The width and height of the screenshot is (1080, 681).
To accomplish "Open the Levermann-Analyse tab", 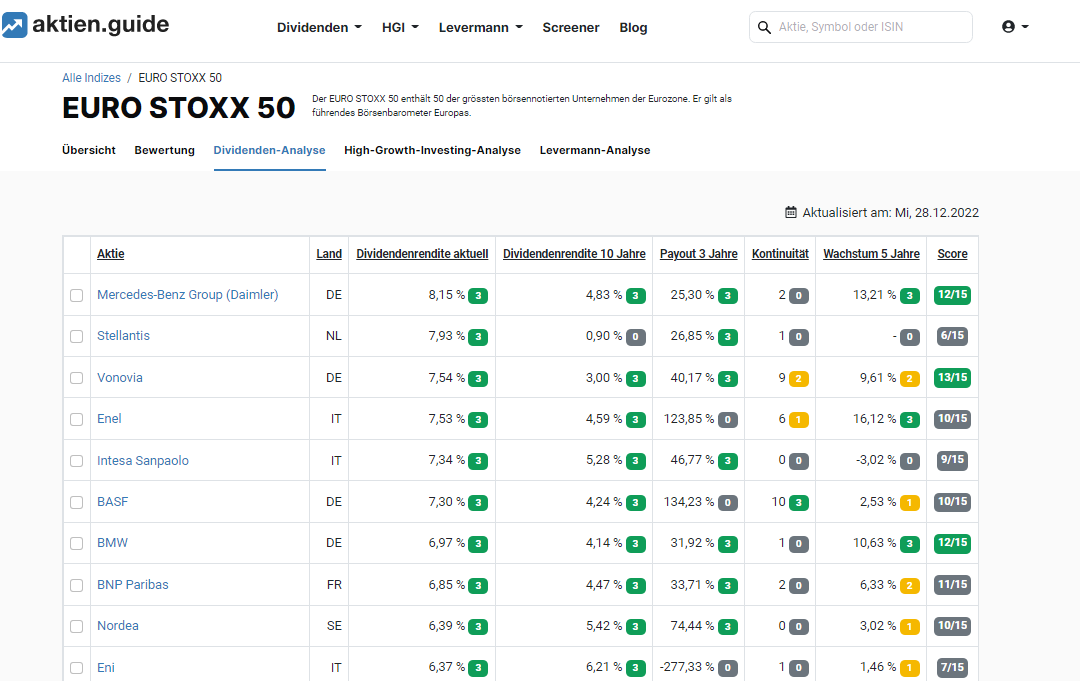I will (x=595, y=150).
